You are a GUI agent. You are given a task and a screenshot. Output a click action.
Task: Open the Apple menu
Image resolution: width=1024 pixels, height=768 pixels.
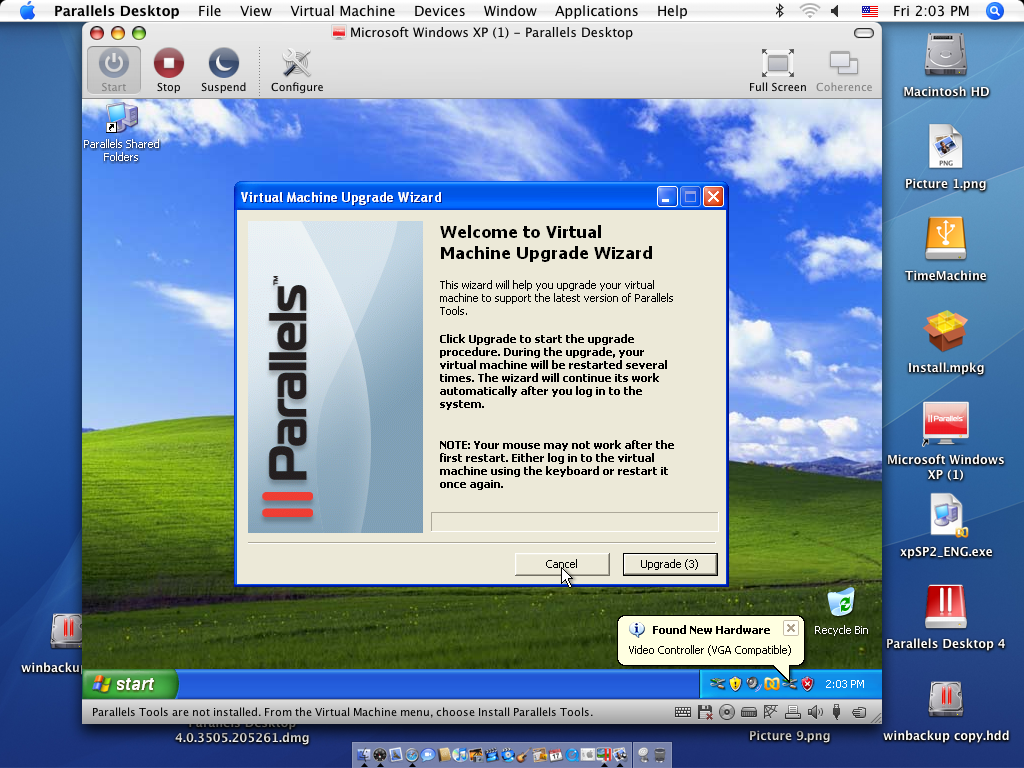(x=27, y=11)
